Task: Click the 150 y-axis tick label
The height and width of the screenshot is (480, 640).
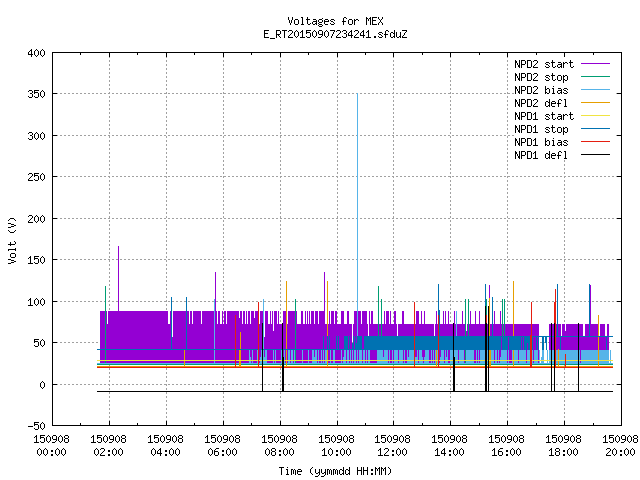Action: point(36,260)
